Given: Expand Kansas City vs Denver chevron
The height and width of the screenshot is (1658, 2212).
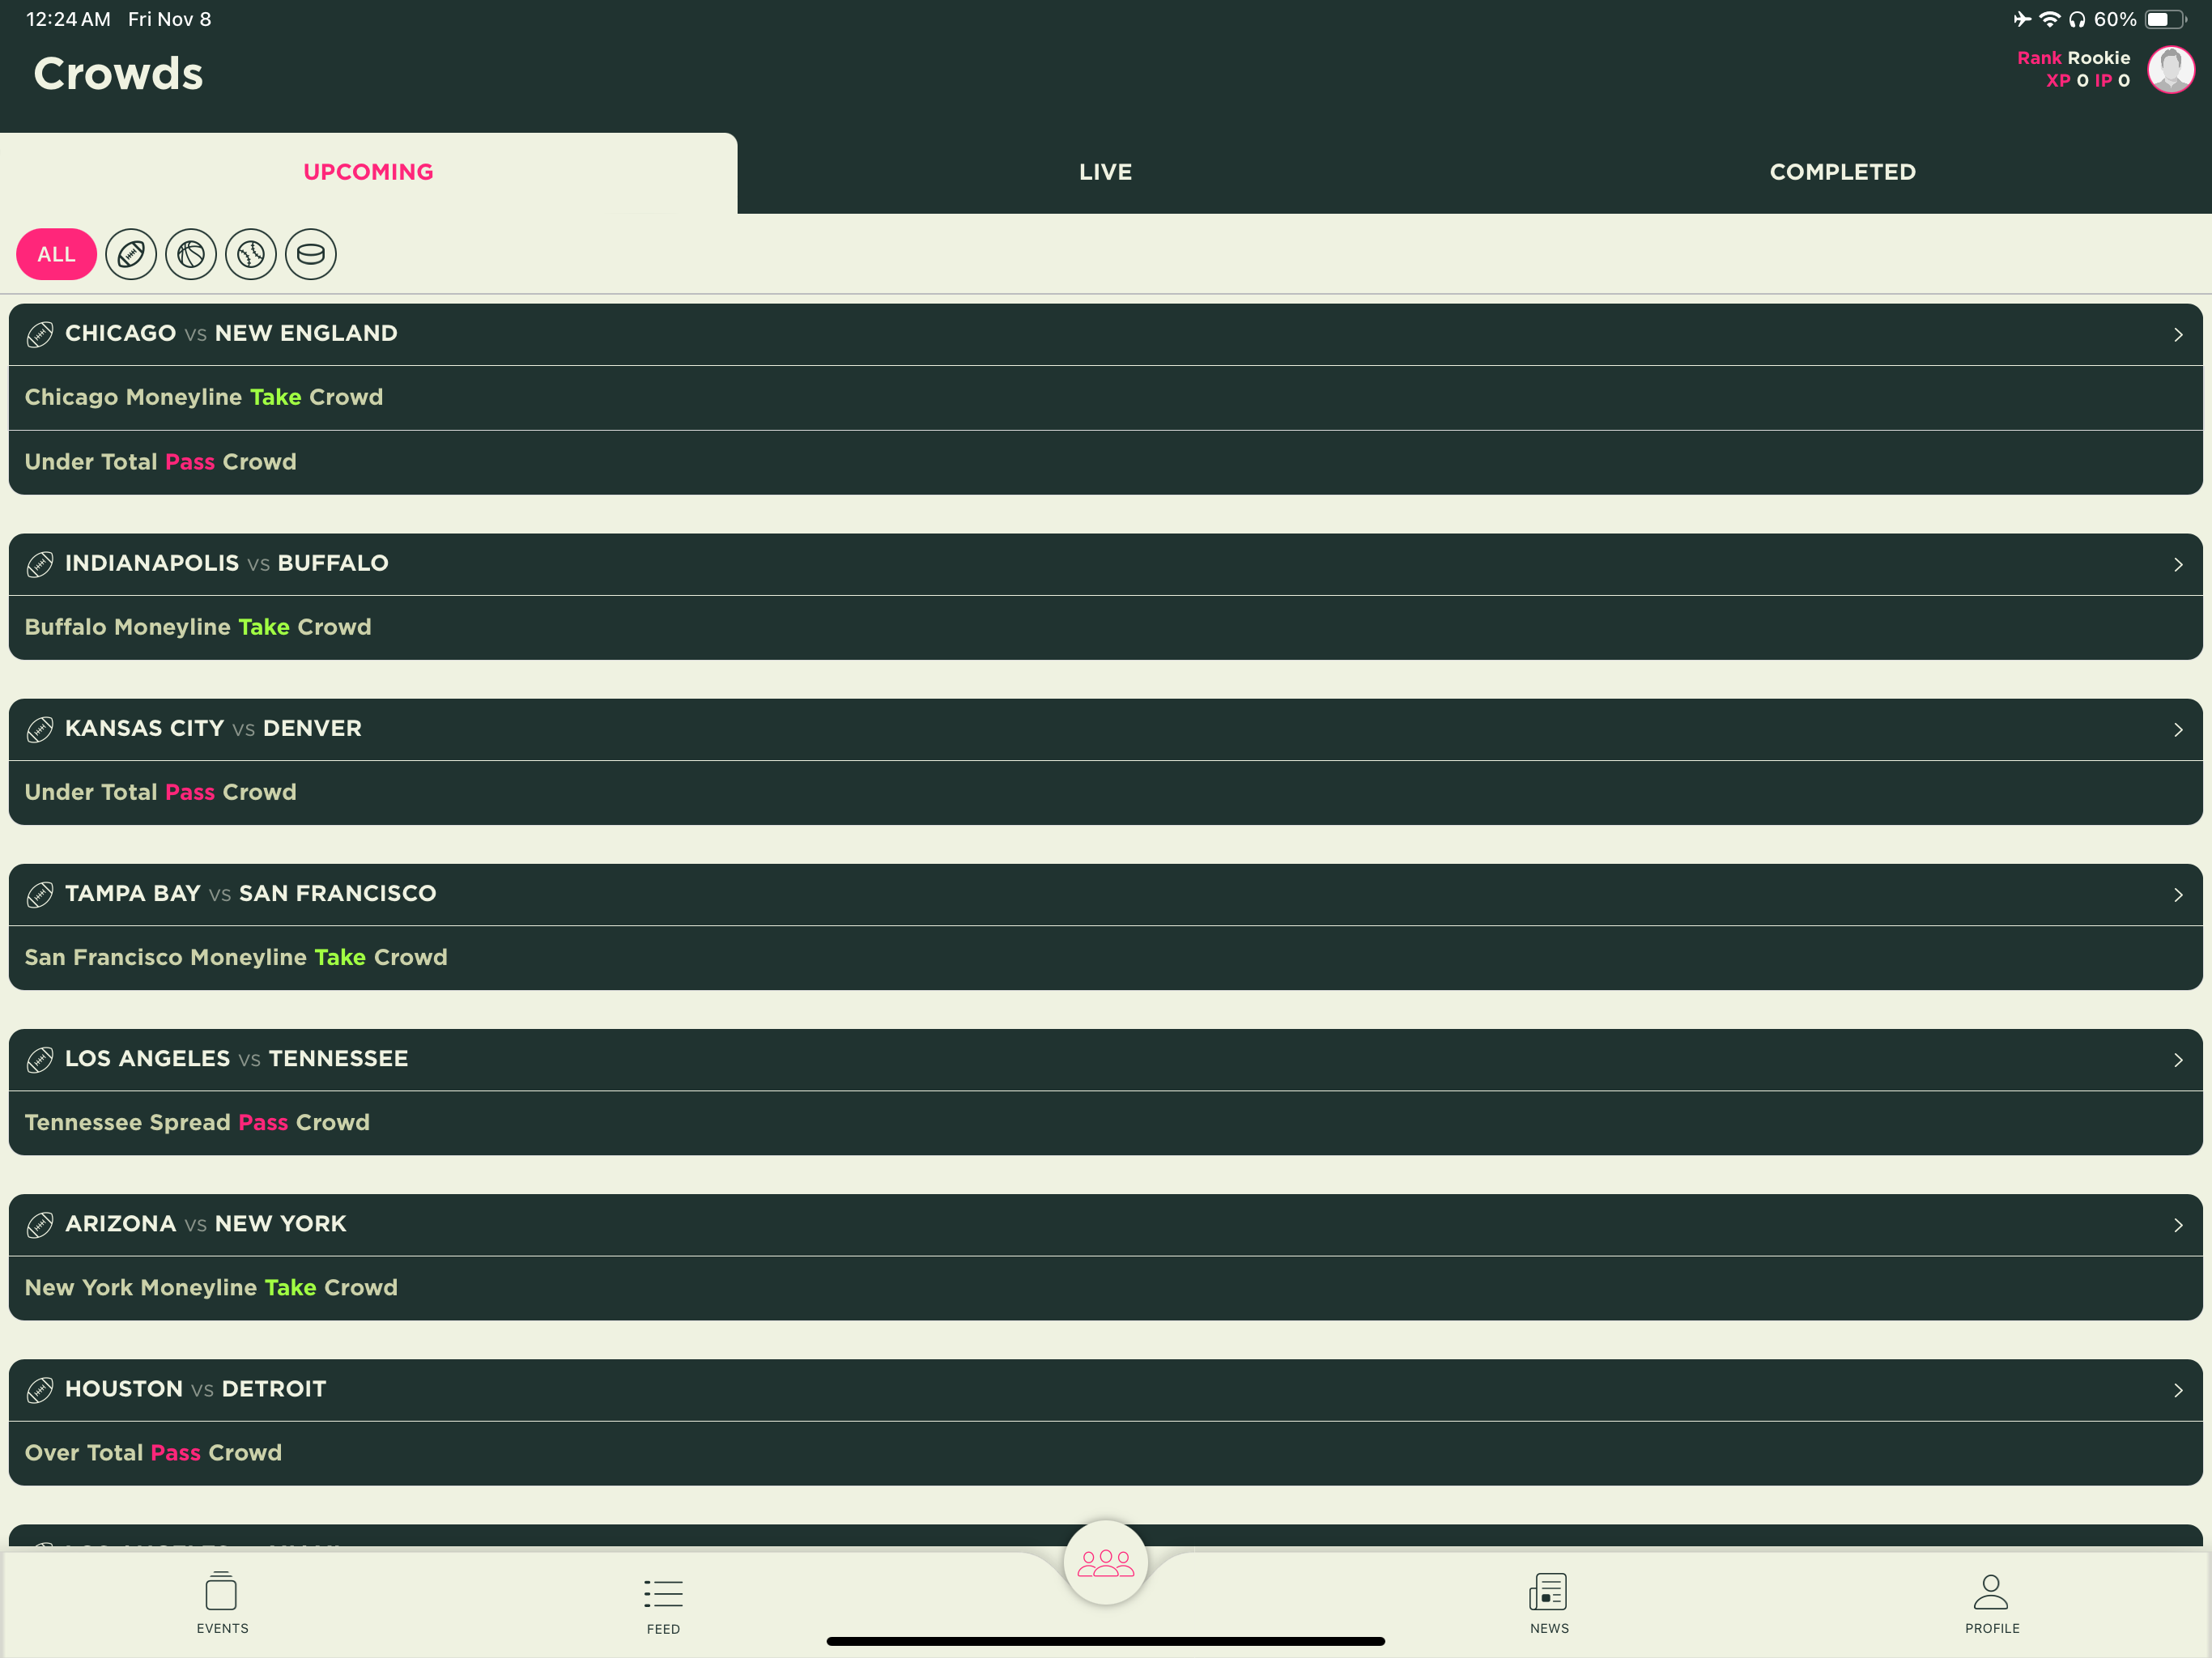Looking at the screenshot, I should 2177,729.
